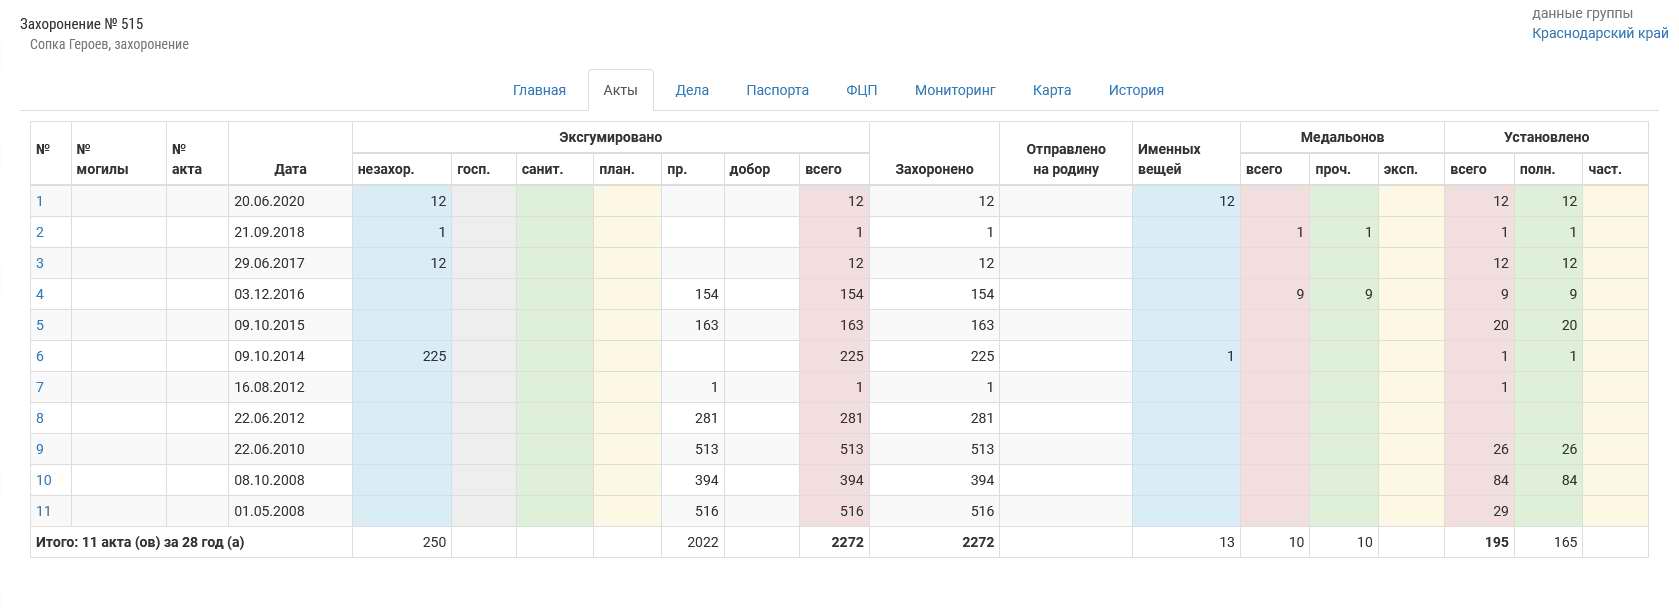The width and height of the screenshot is (1679, 608).
Task: Click row 9 link dated 22.06.2010
Action: pyautogui.click(x=40, y=449)
